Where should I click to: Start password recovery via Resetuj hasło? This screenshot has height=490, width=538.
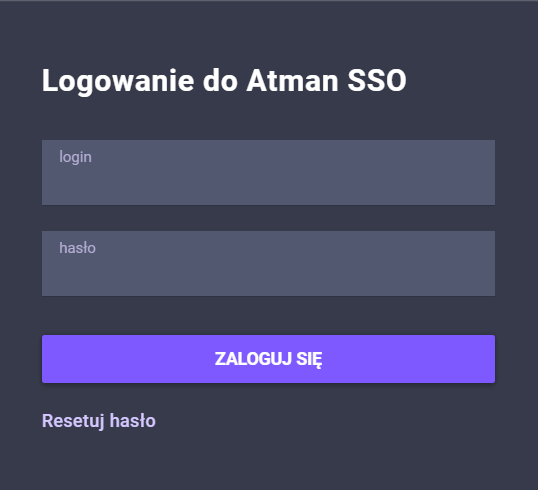click(x=99, y=421)
